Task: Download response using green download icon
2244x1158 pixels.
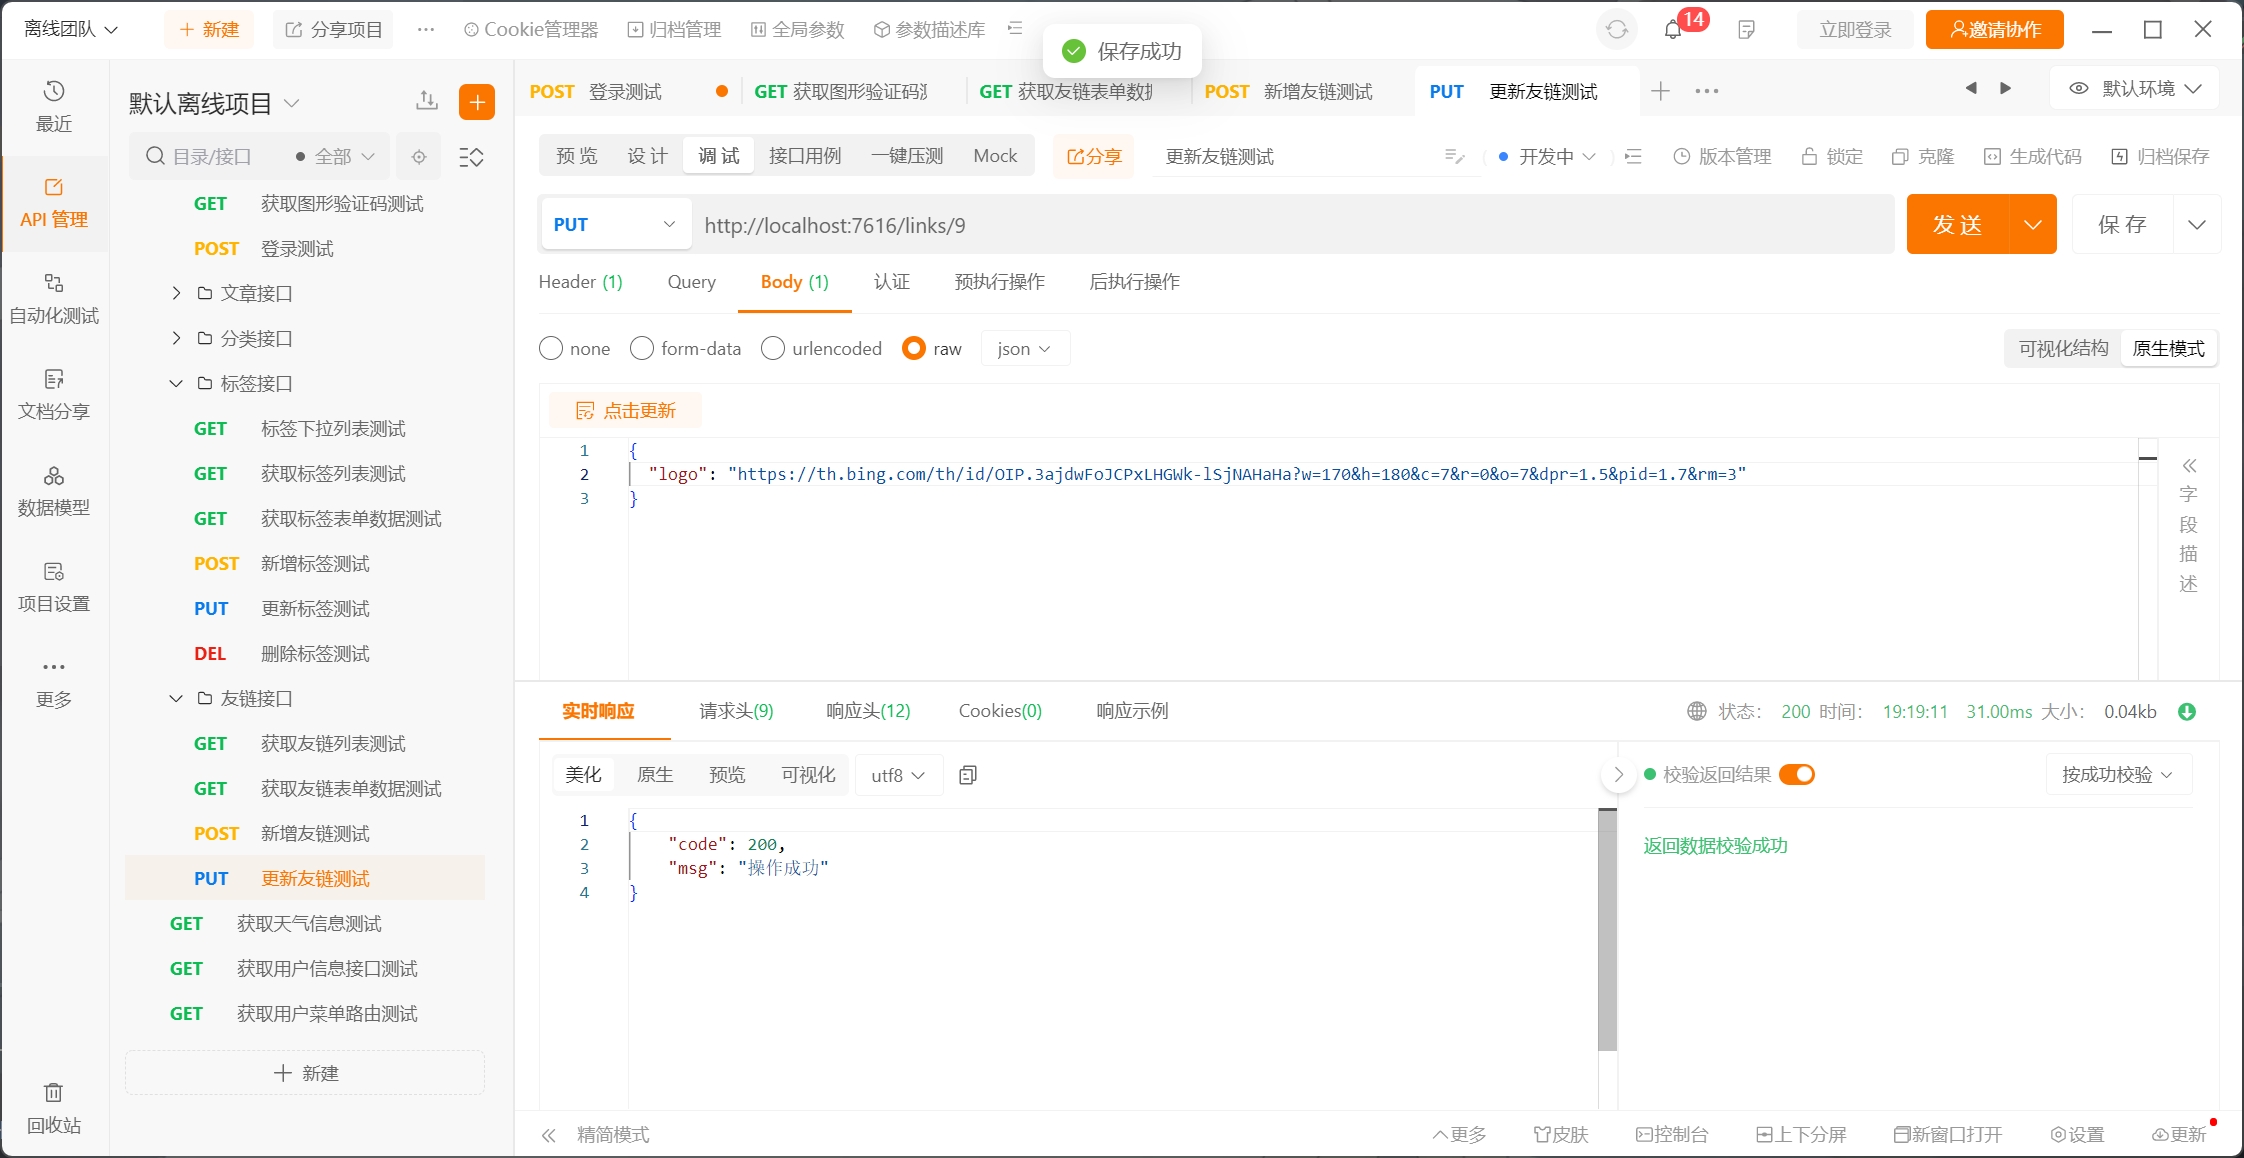Action: point(2187,712)
